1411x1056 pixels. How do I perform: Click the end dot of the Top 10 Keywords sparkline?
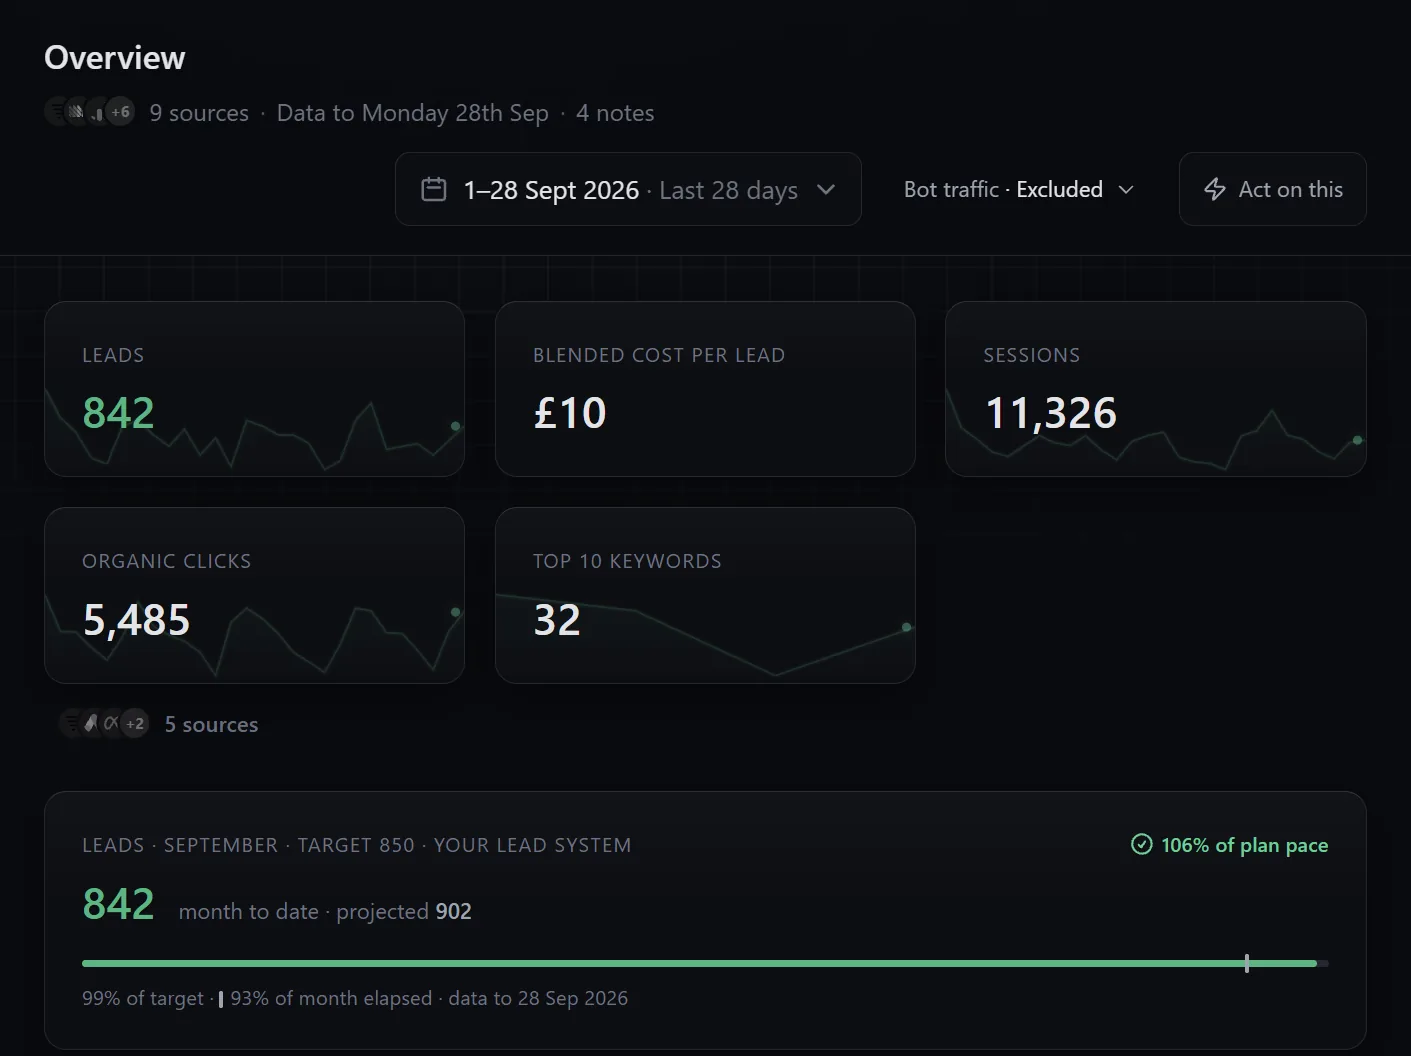coord(907,627)
